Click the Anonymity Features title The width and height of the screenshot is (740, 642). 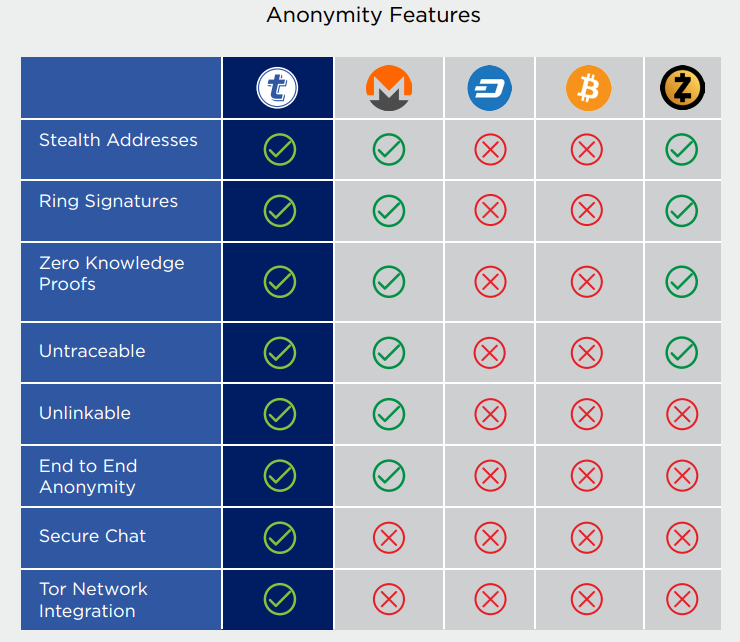[x=373, y=15]
